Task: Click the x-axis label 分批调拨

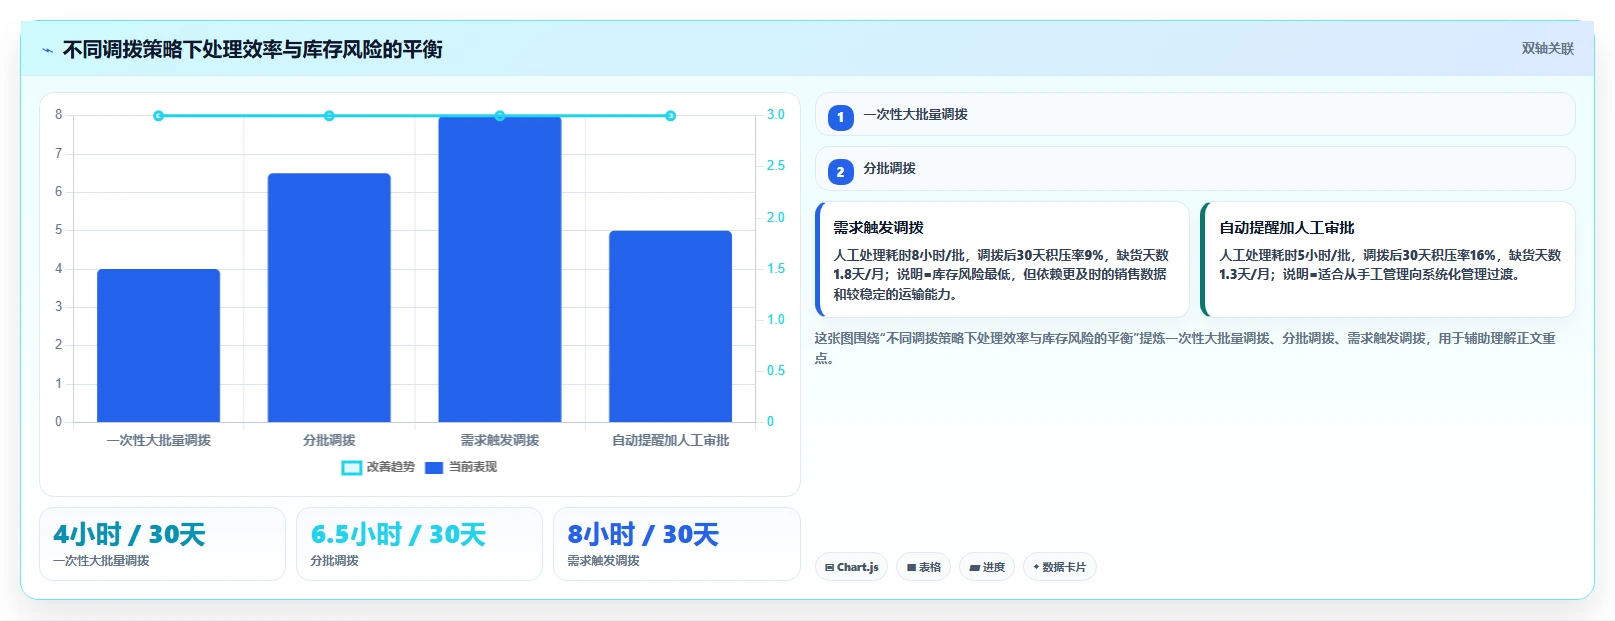Action: pyautogui.click(x=329, y=440)
